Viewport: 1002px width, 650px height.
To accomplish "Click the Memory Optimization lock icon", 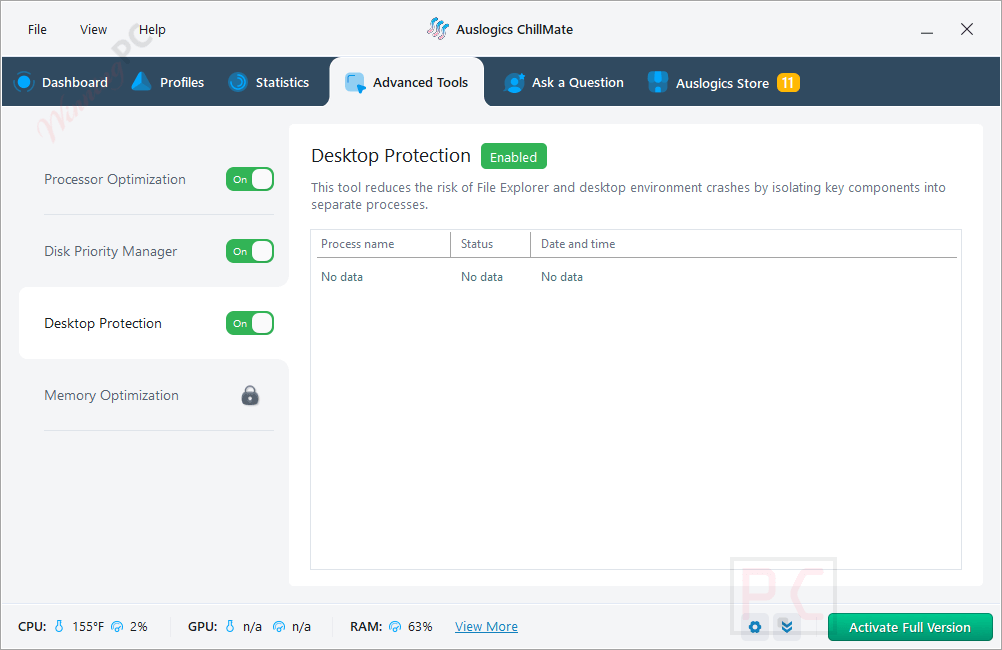I will point(250,396).
